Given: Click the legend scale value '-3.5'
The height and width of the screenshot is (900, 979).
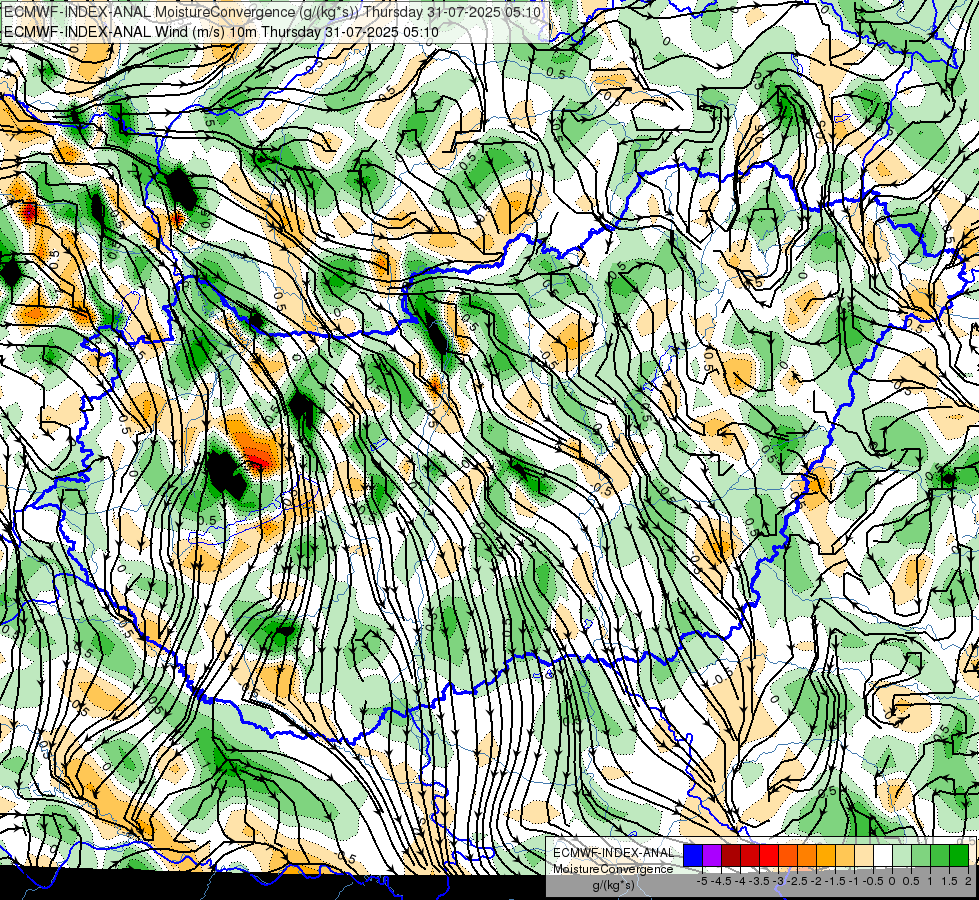Looking at the screenshot, I should tap(759, 881).
